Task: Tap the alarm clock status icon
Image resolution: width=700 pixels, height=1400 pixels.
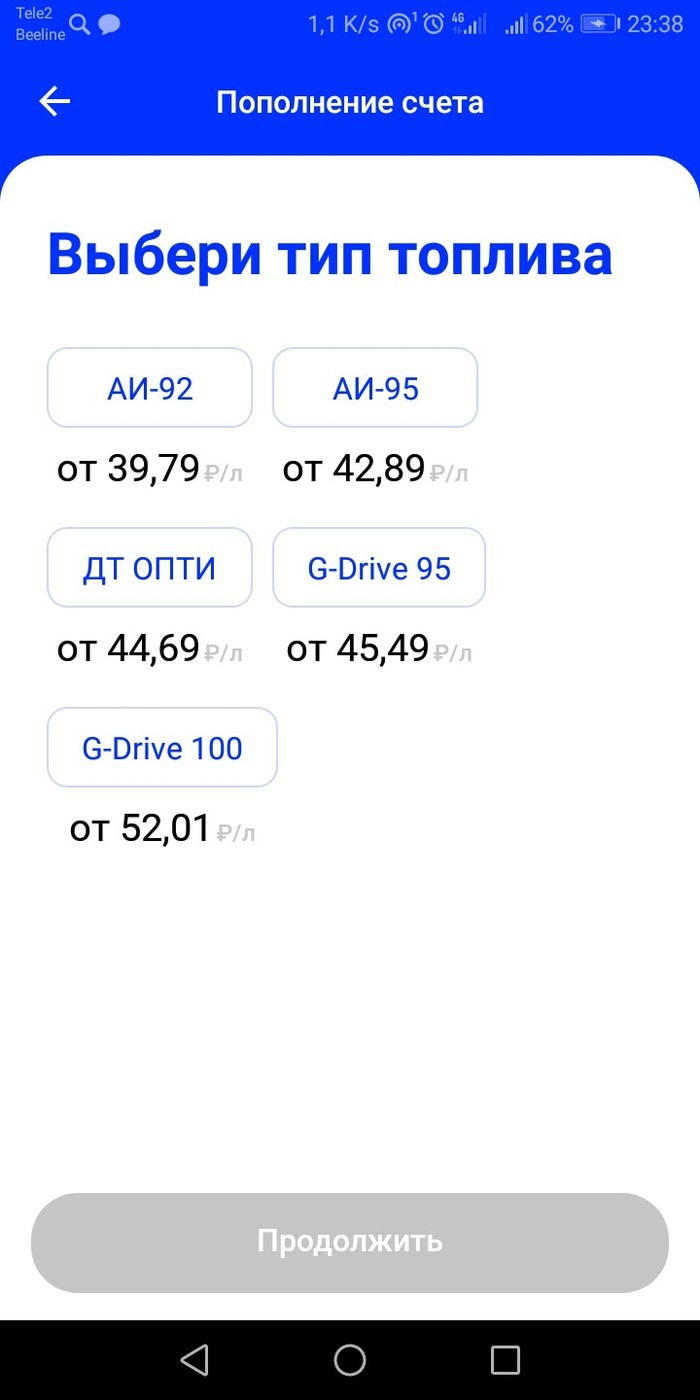Action: click(433, 24)
